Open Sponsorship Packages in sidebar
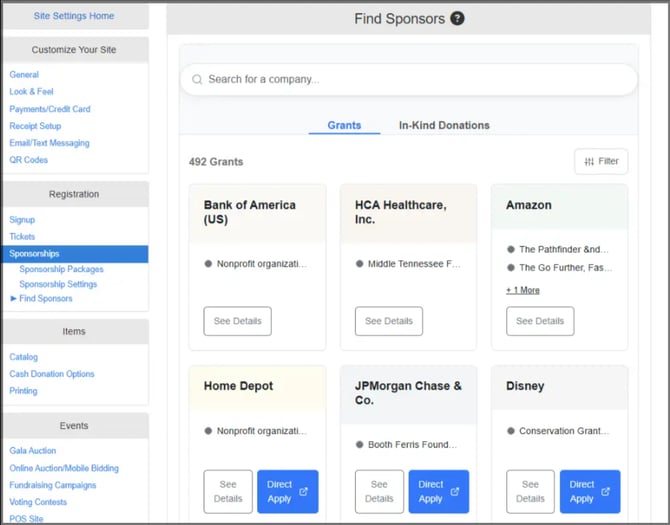670x525 pixels. pos(61,269)
